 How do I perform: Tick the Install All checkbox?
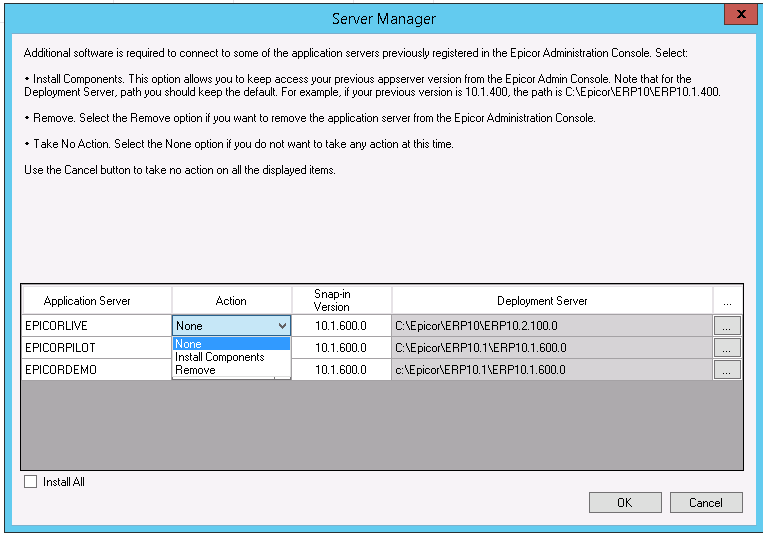31,481
